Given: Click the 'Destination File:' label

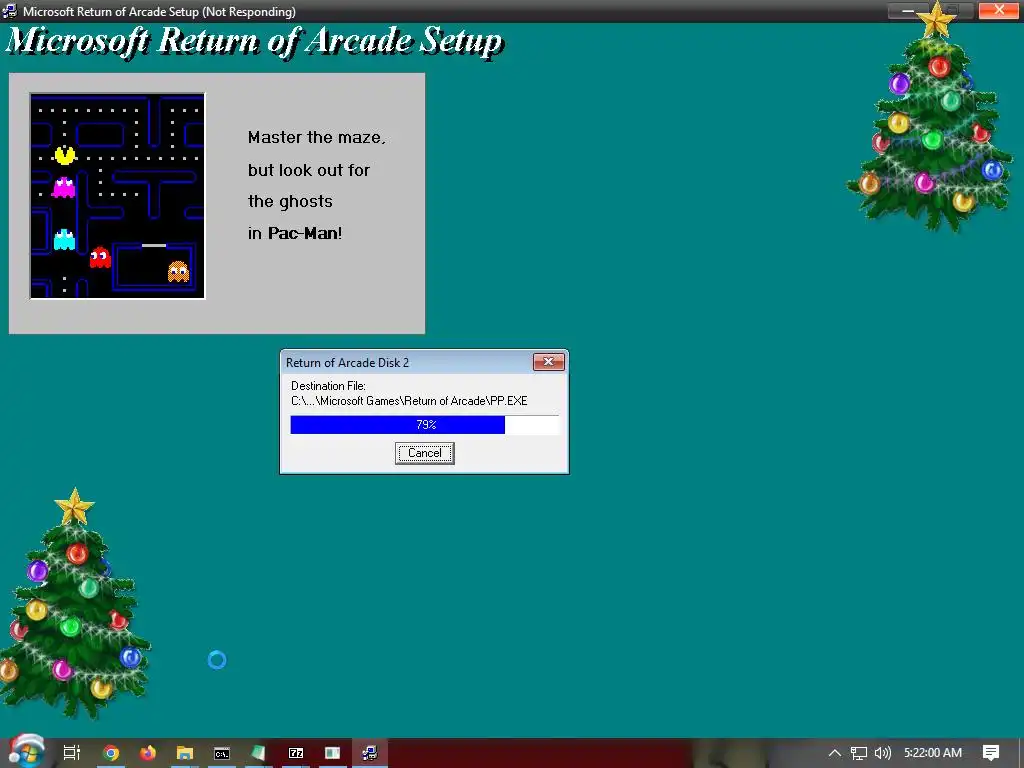Looking at the screenshot, I should coord(328,386).
